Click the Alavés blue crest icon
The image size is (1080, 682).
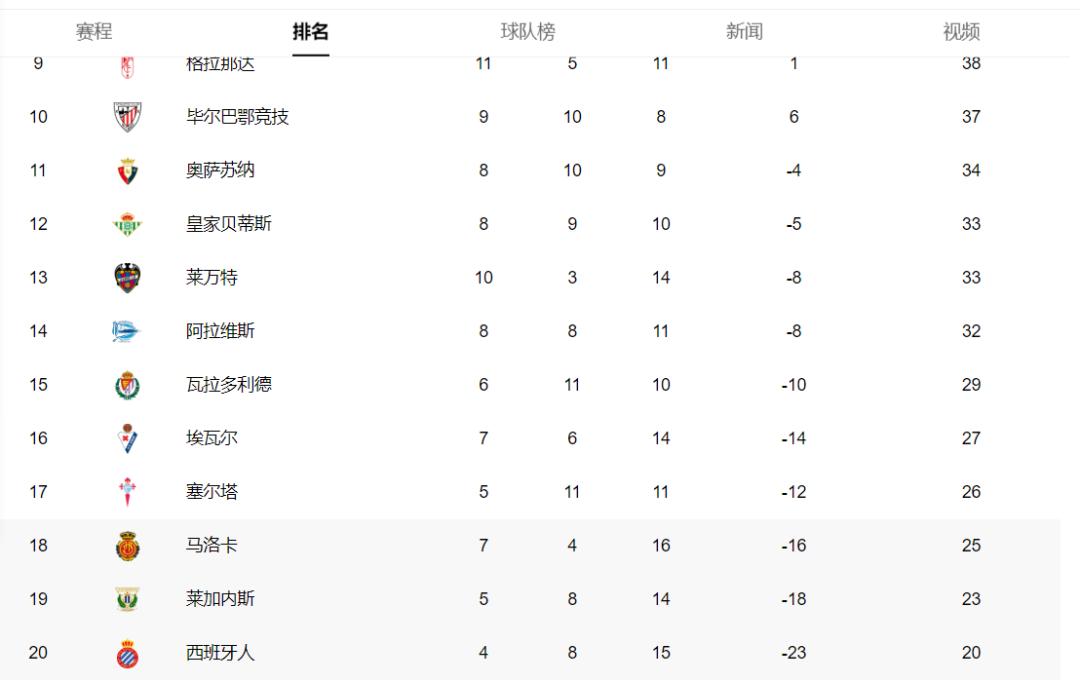coord(126,331)
